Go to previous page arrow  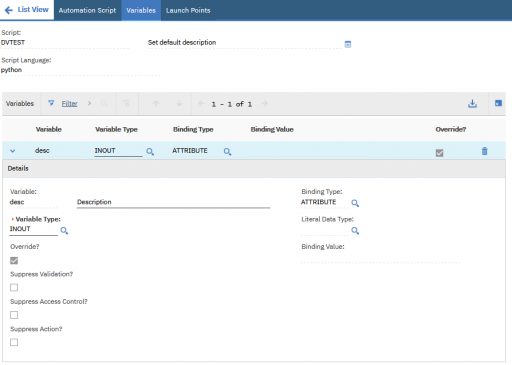[201, 103]
